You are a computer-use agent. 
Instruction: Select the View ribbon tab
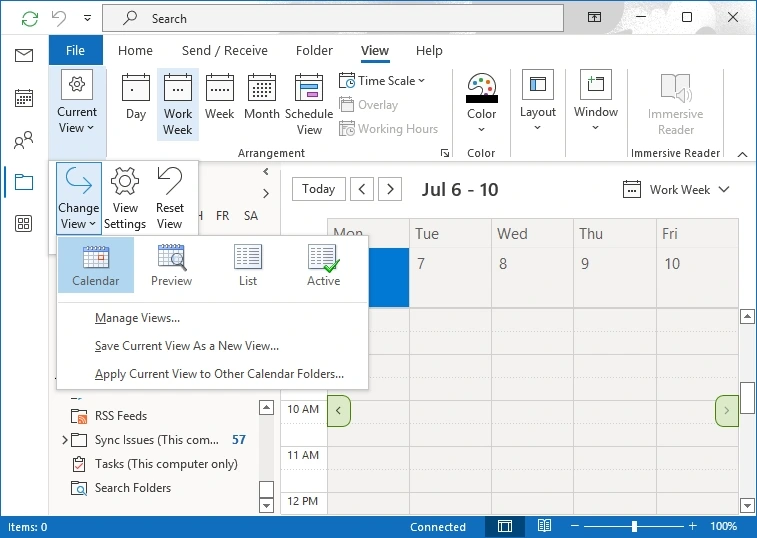click(375, 50)
